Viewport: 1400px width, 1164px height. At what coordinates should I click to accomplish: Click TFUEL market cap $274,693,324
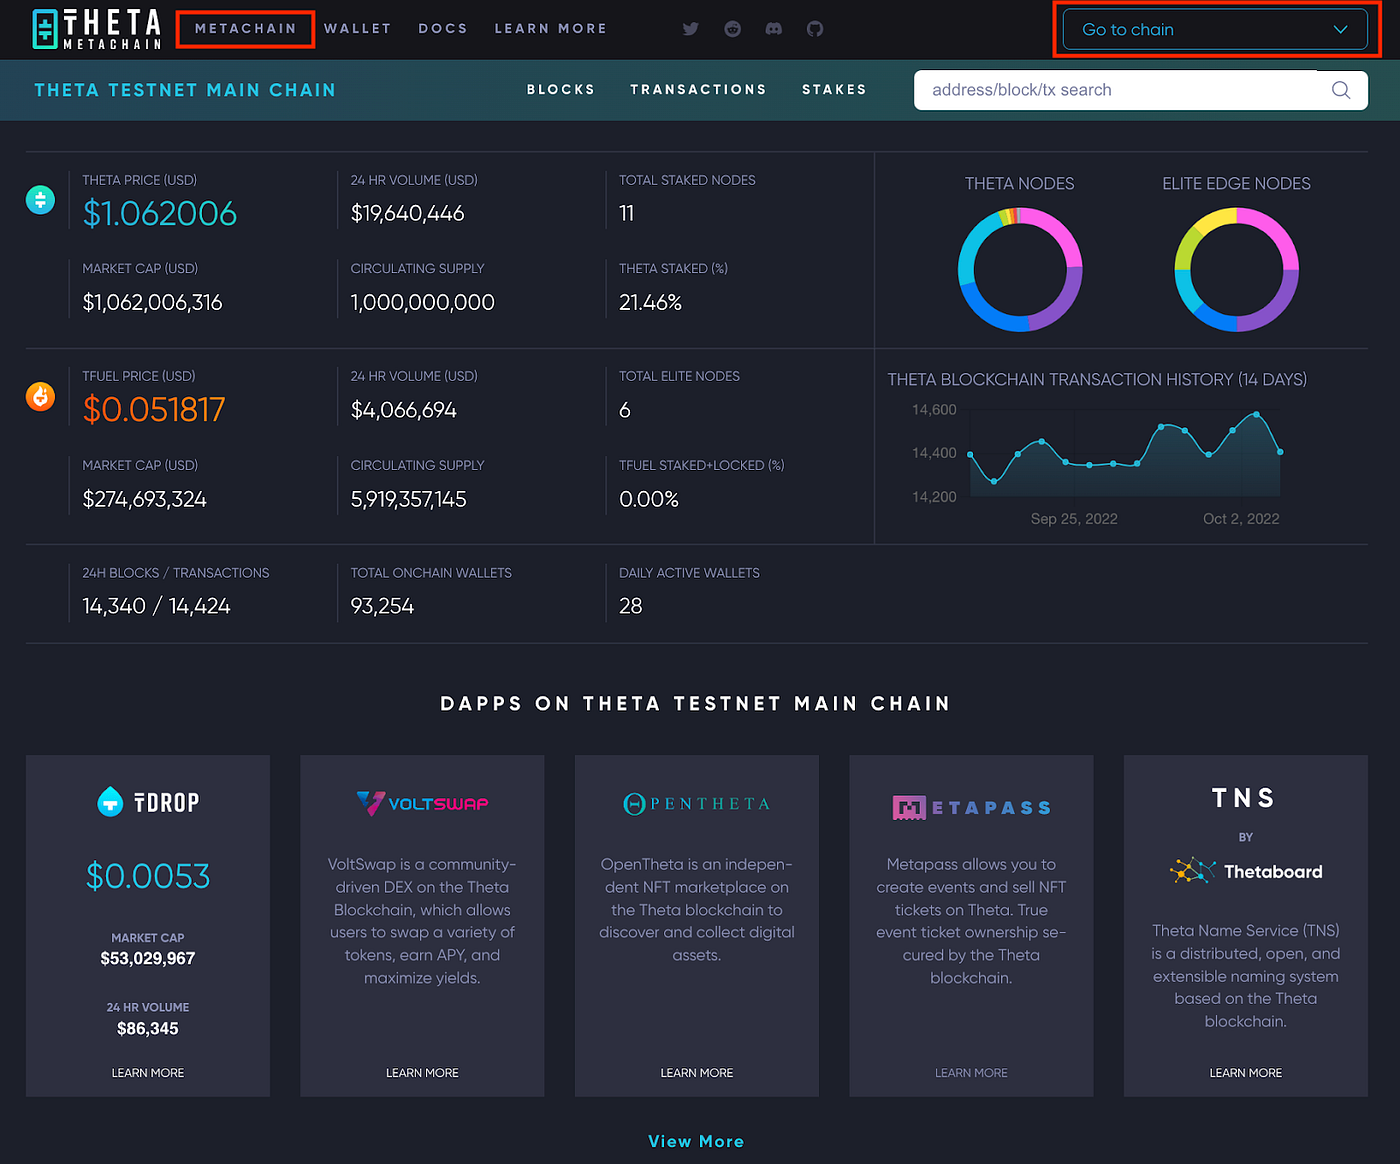145,499
